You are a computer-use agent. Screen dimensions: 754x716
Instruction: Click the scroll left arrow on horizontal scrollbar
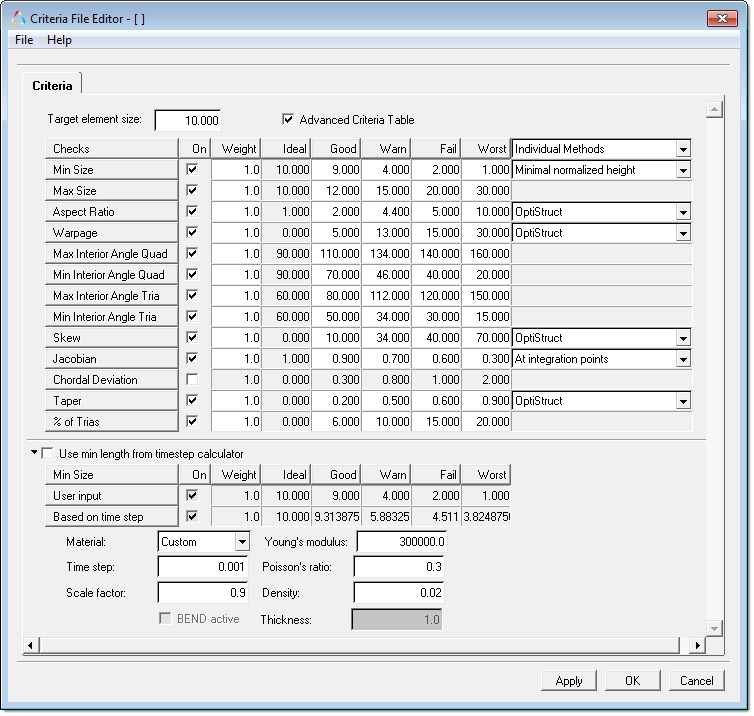coord(28,645)
